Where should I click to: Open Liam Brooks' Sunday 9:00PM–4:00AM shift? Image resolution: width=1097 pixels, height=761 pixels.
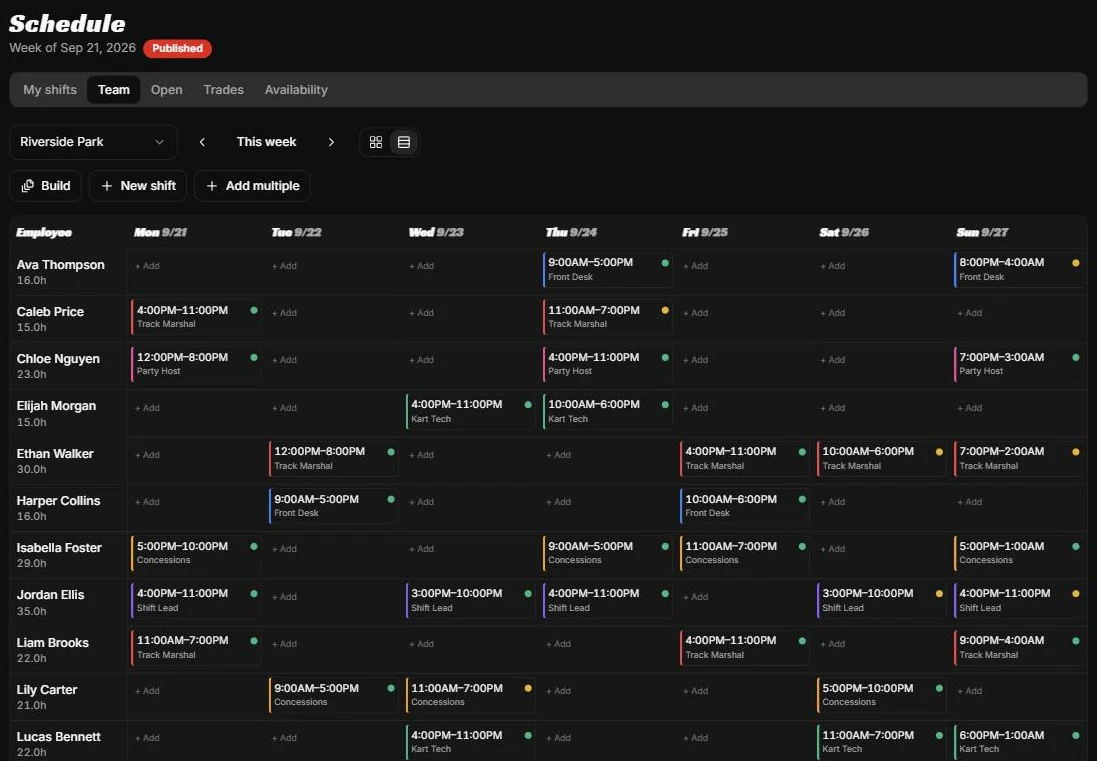1019,647
